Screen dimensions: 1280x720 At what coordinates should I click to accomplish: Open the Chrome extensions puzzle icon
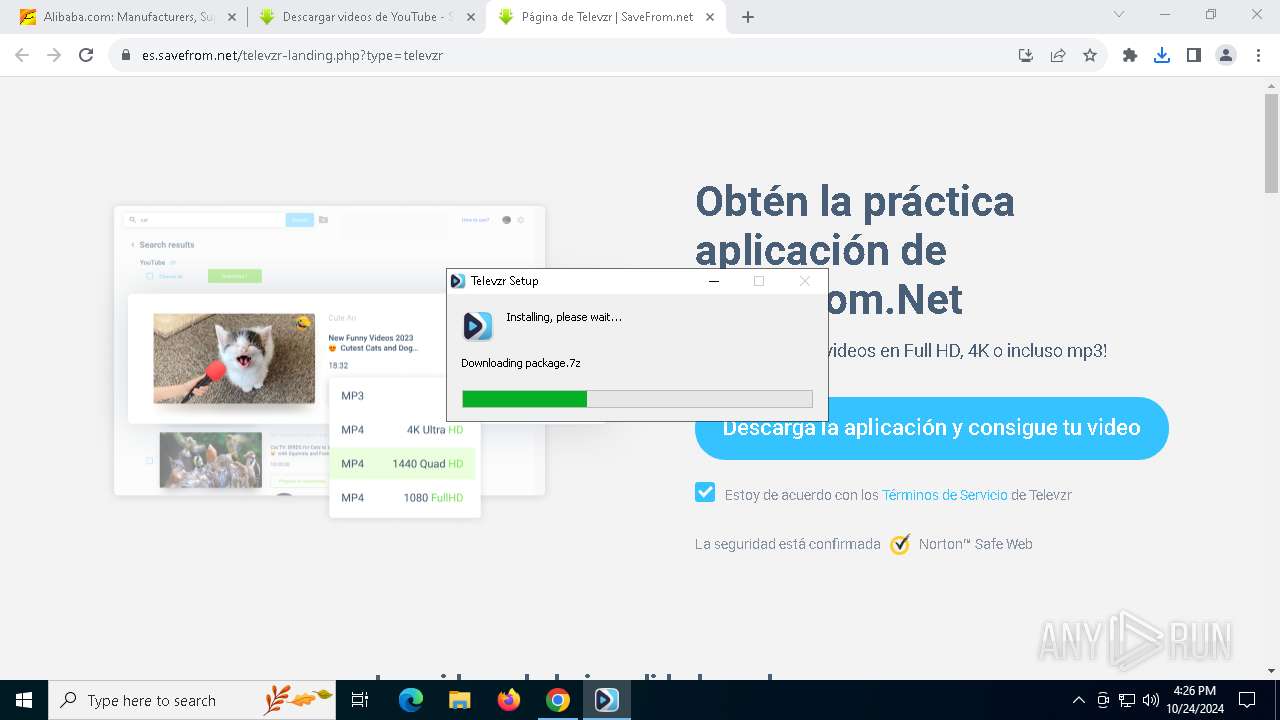tap(1130, 55)
